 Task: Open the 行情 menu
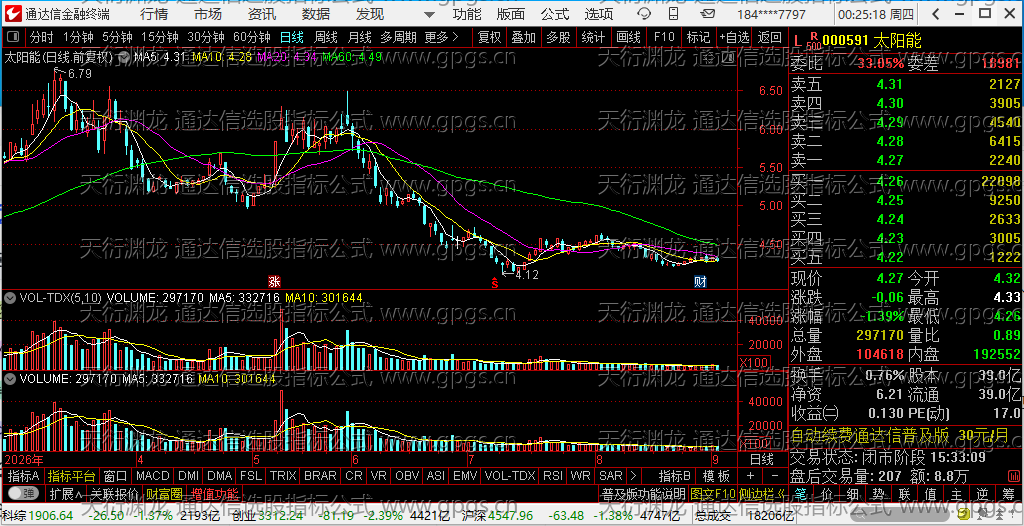(153, 14)
